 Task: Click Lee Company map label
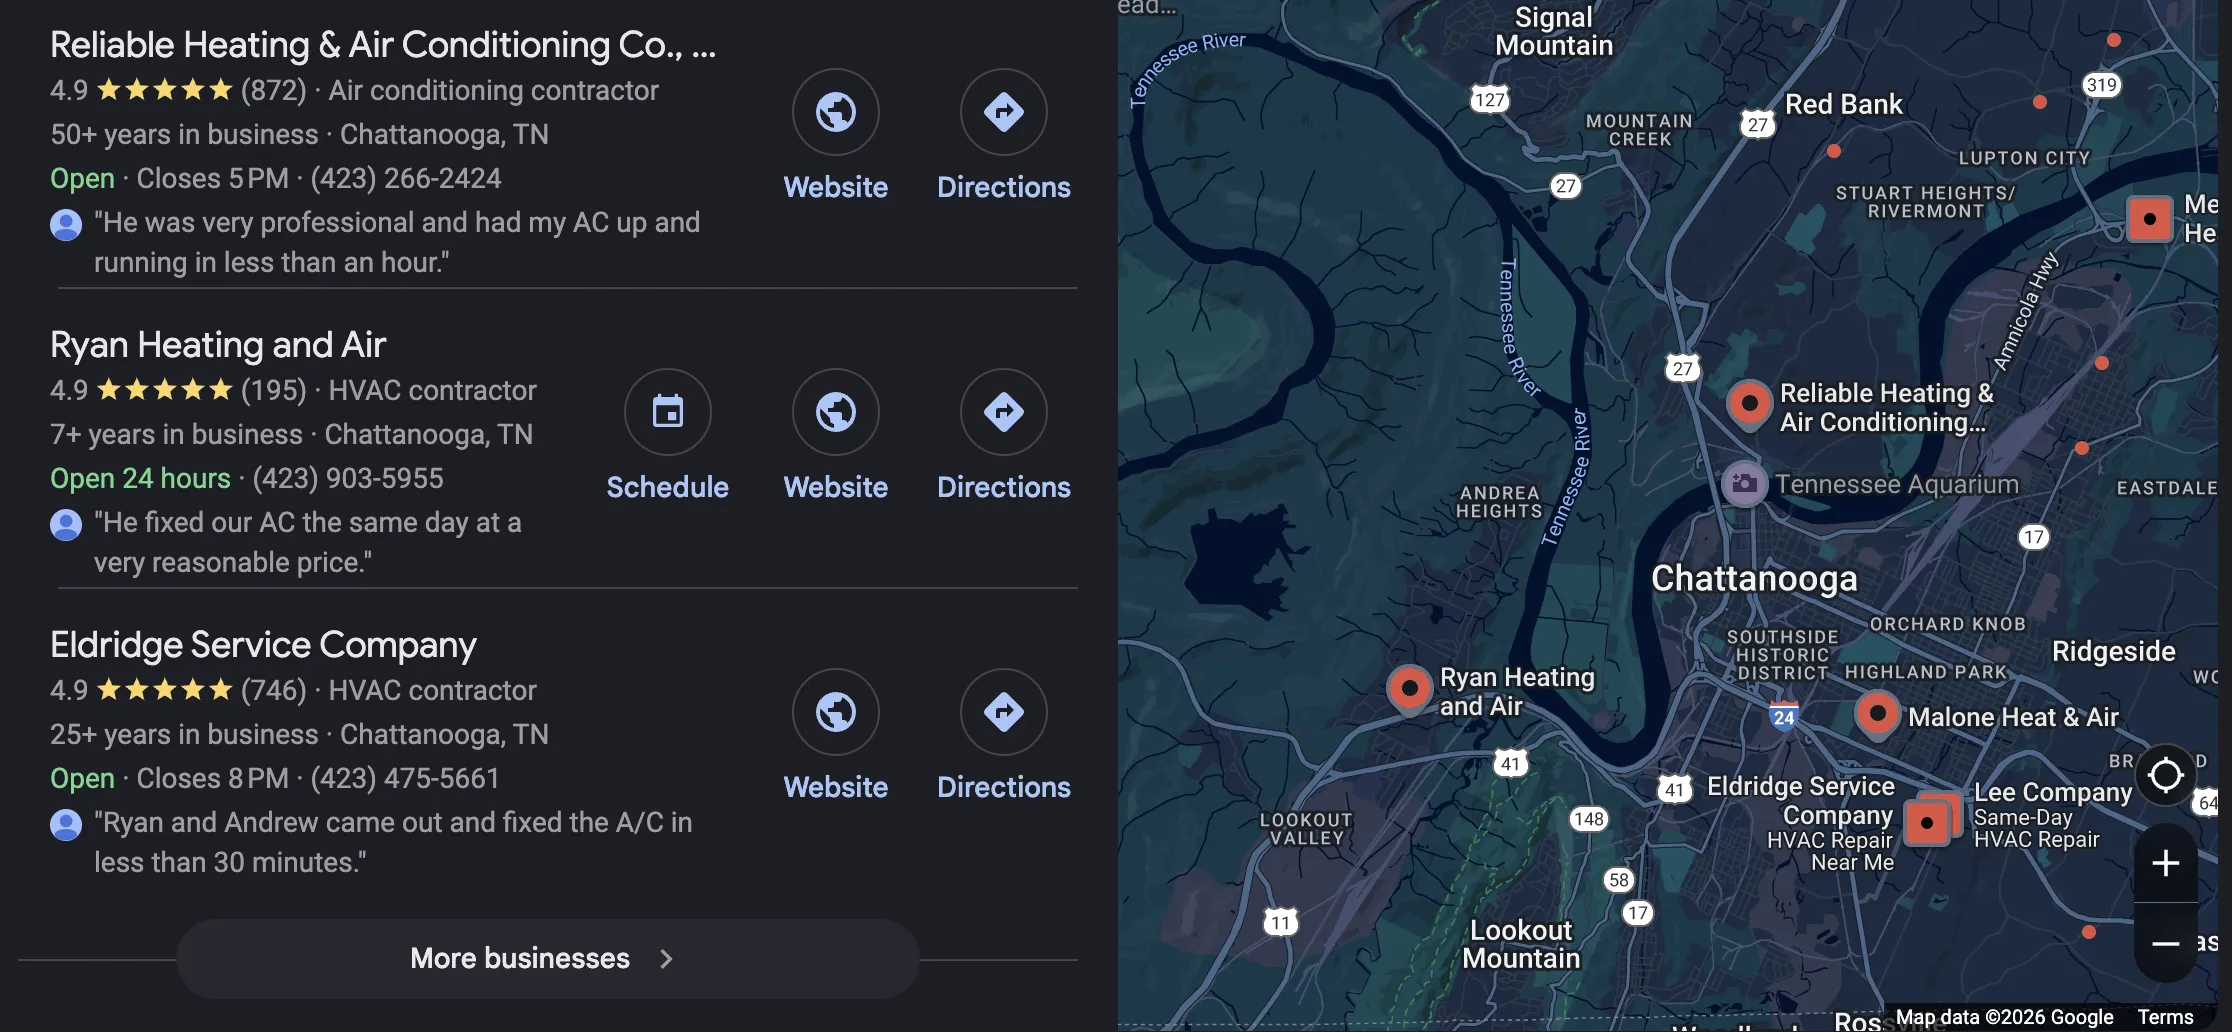[x=2052, y=793]
